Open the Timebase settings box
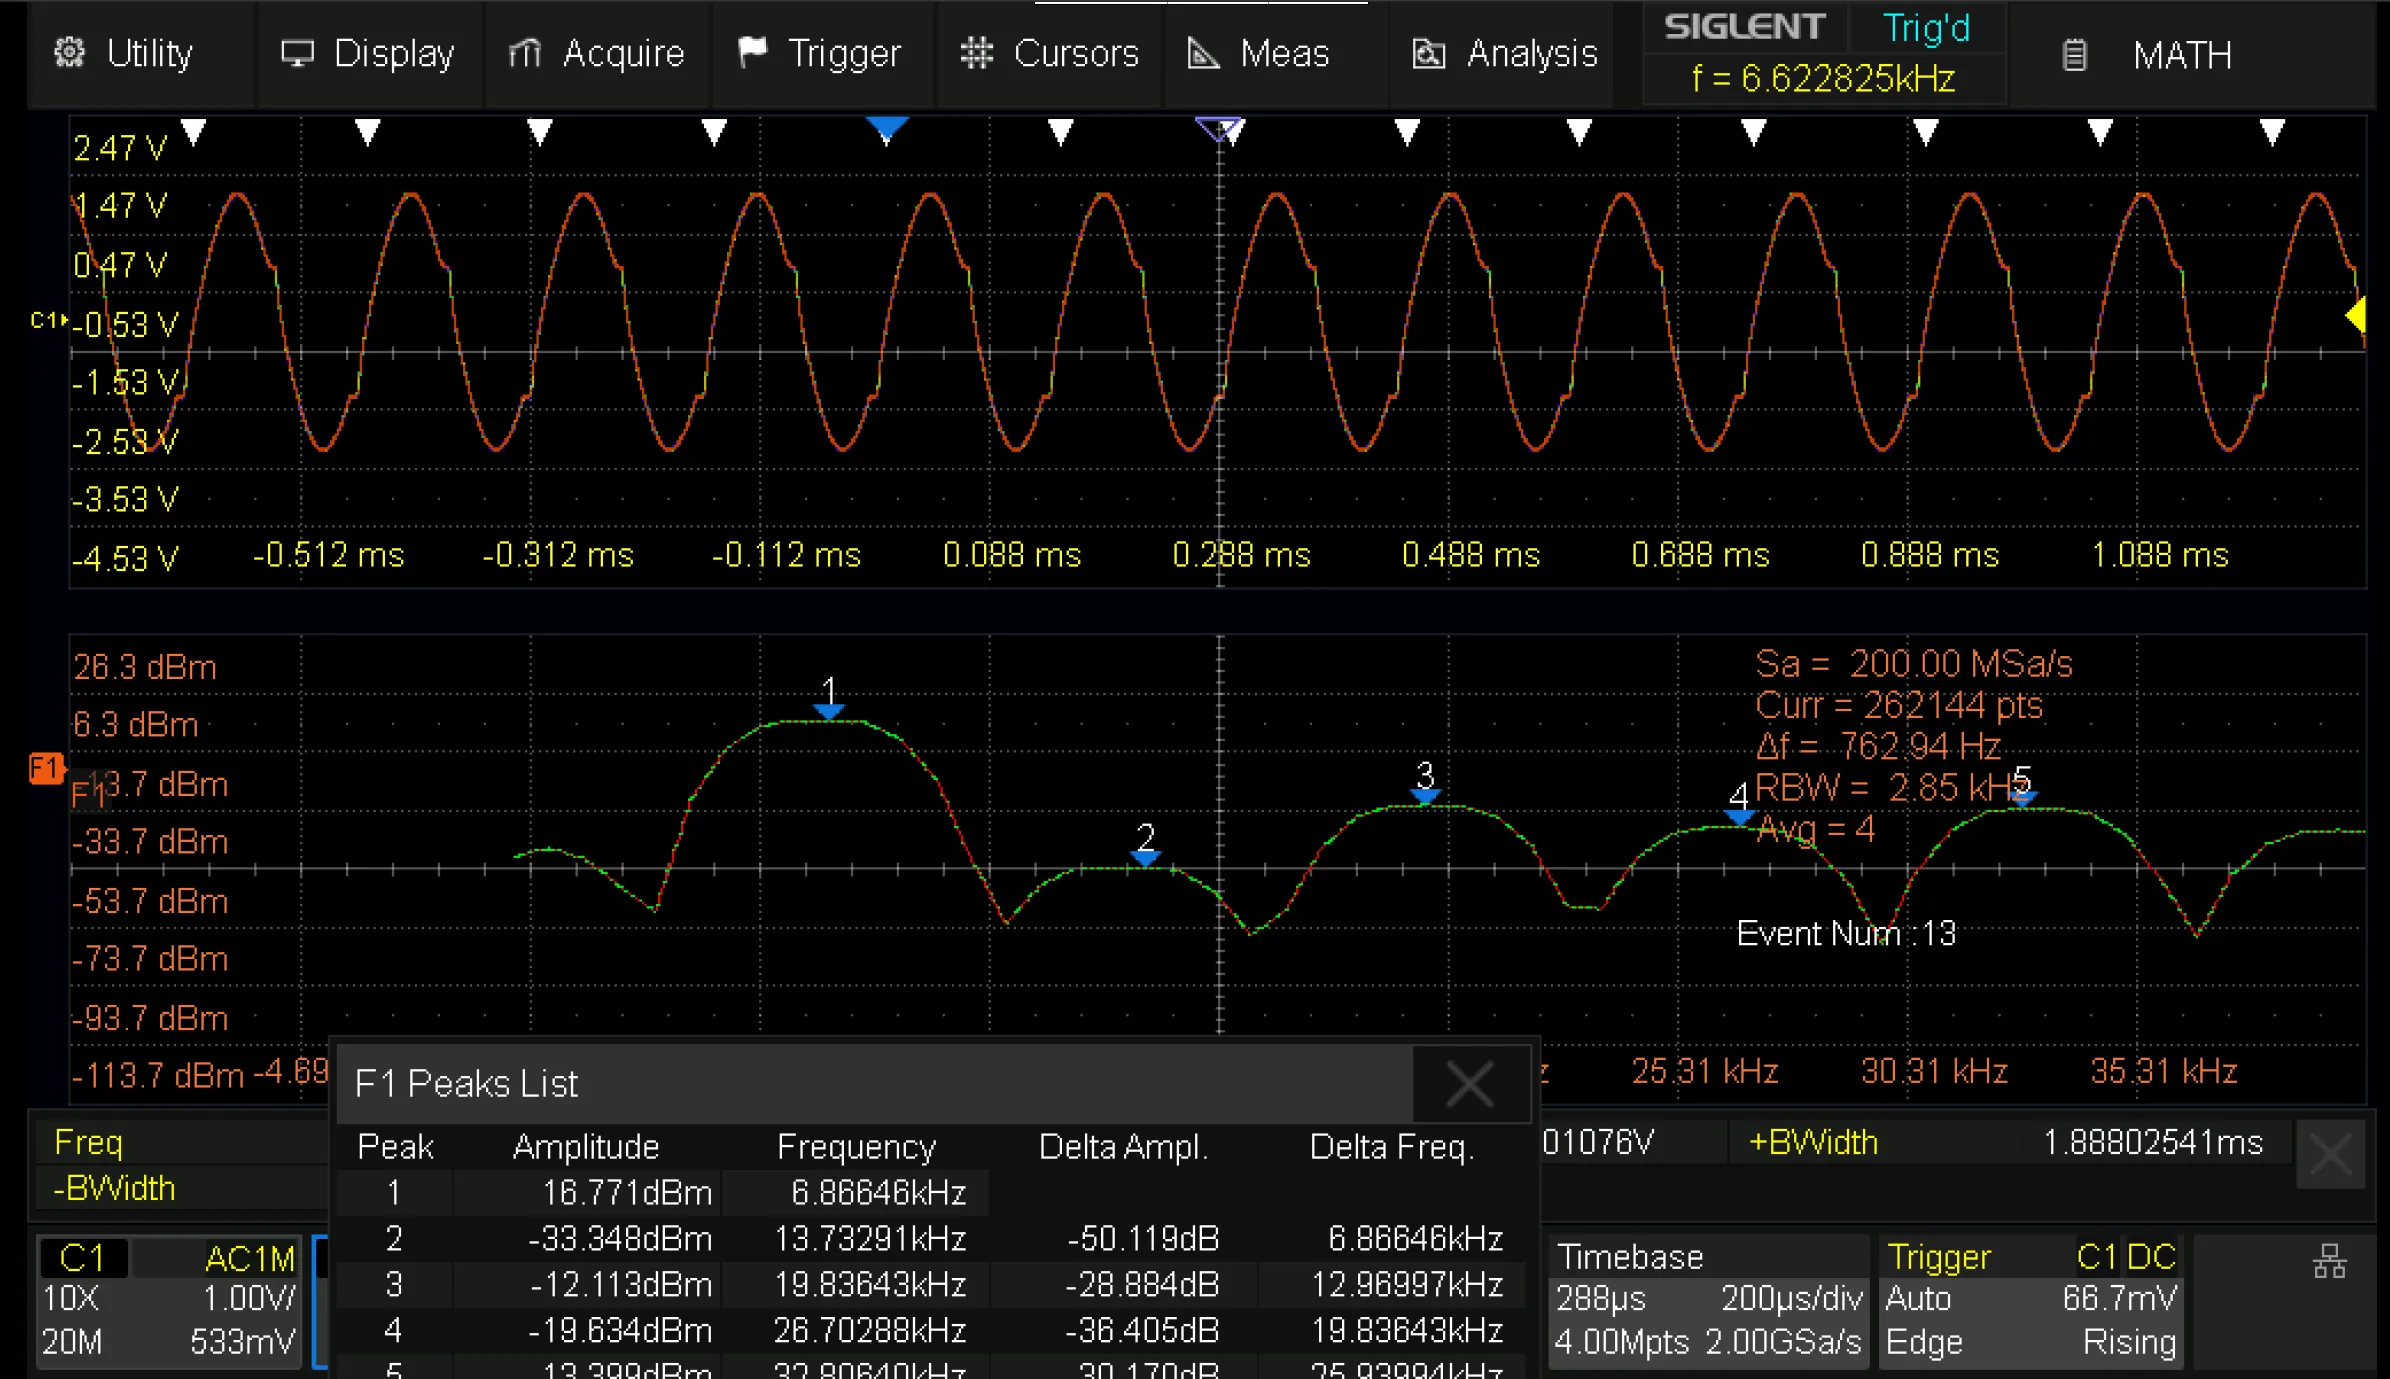The width and height of the screenshot is (2390, 1379). 1708,1300
